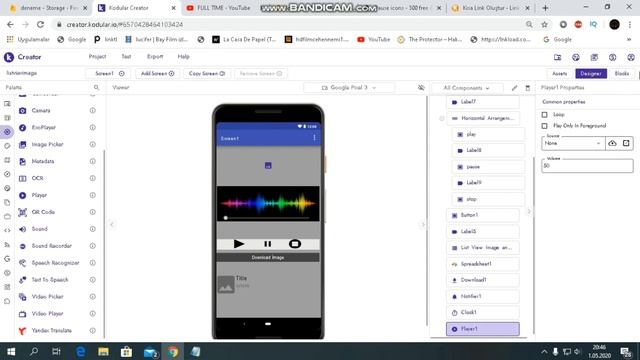The image size is (640, 360).
Task: Select Player in the palette
Action: click(39, 195)
